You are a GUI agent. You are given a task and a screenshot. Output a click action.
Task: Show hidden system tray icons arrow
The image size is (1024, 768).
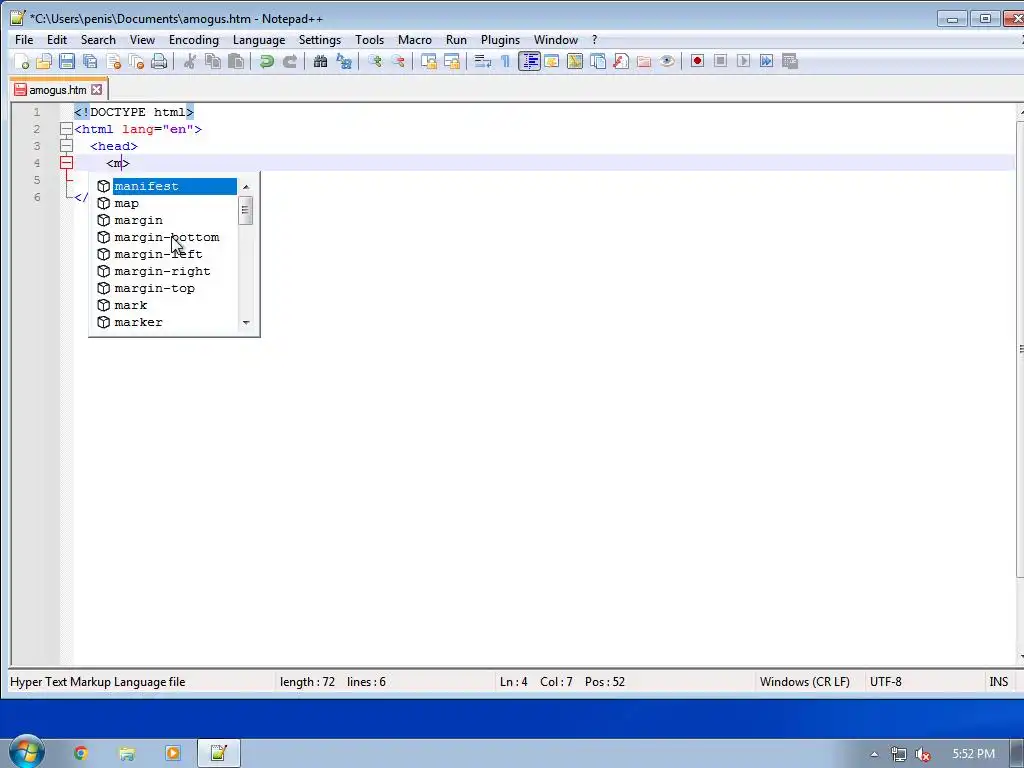tap(874, 754)
